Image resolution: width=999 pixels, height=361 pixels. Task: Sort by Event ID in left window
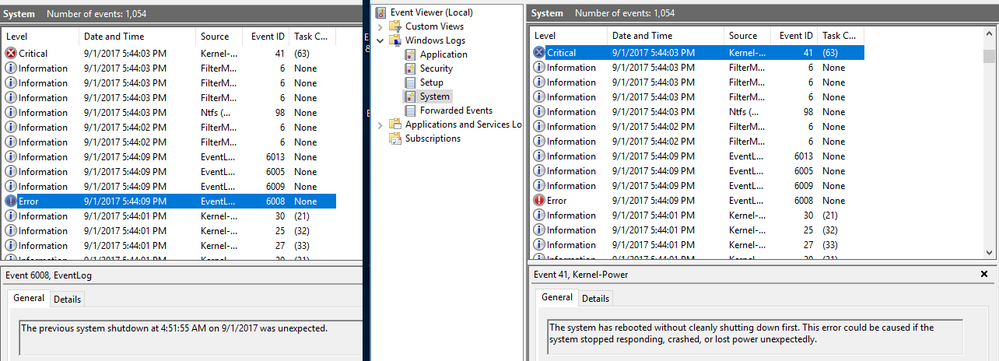click(266, 36)
